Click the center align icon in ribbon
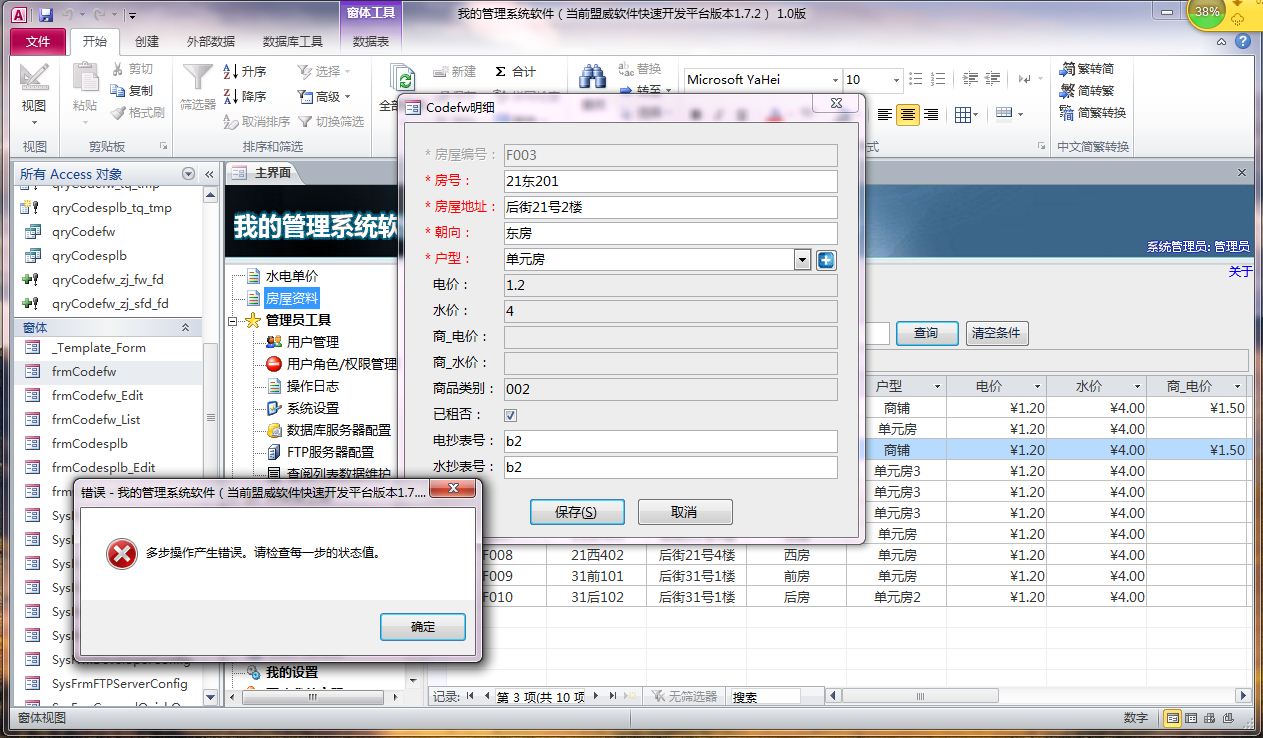 pyautogui.click(x=907, y=115)
